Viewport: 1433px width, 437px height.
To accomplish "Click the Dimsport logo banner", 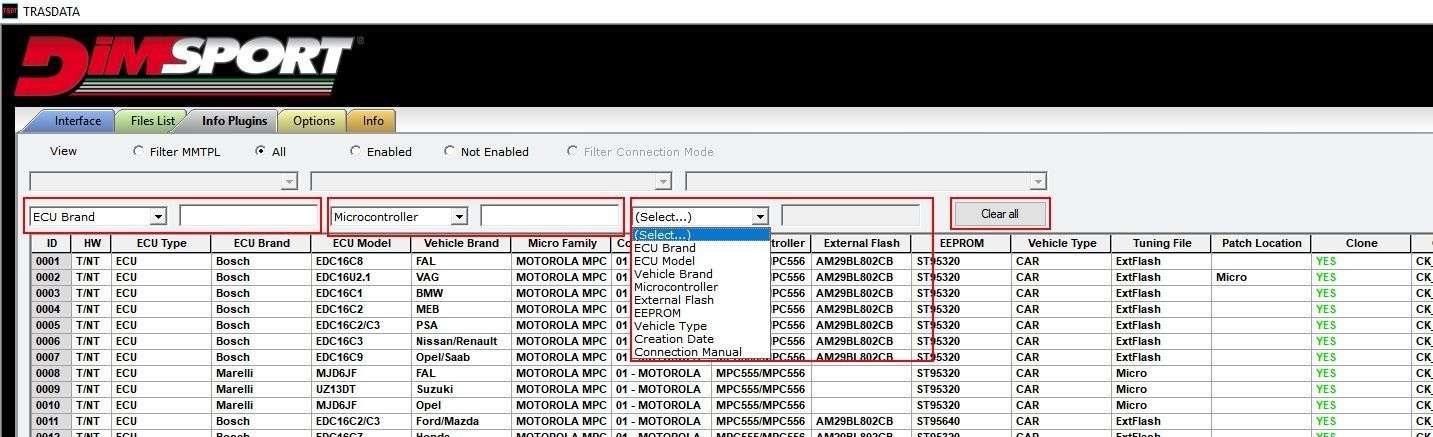I will coord(188,66).
